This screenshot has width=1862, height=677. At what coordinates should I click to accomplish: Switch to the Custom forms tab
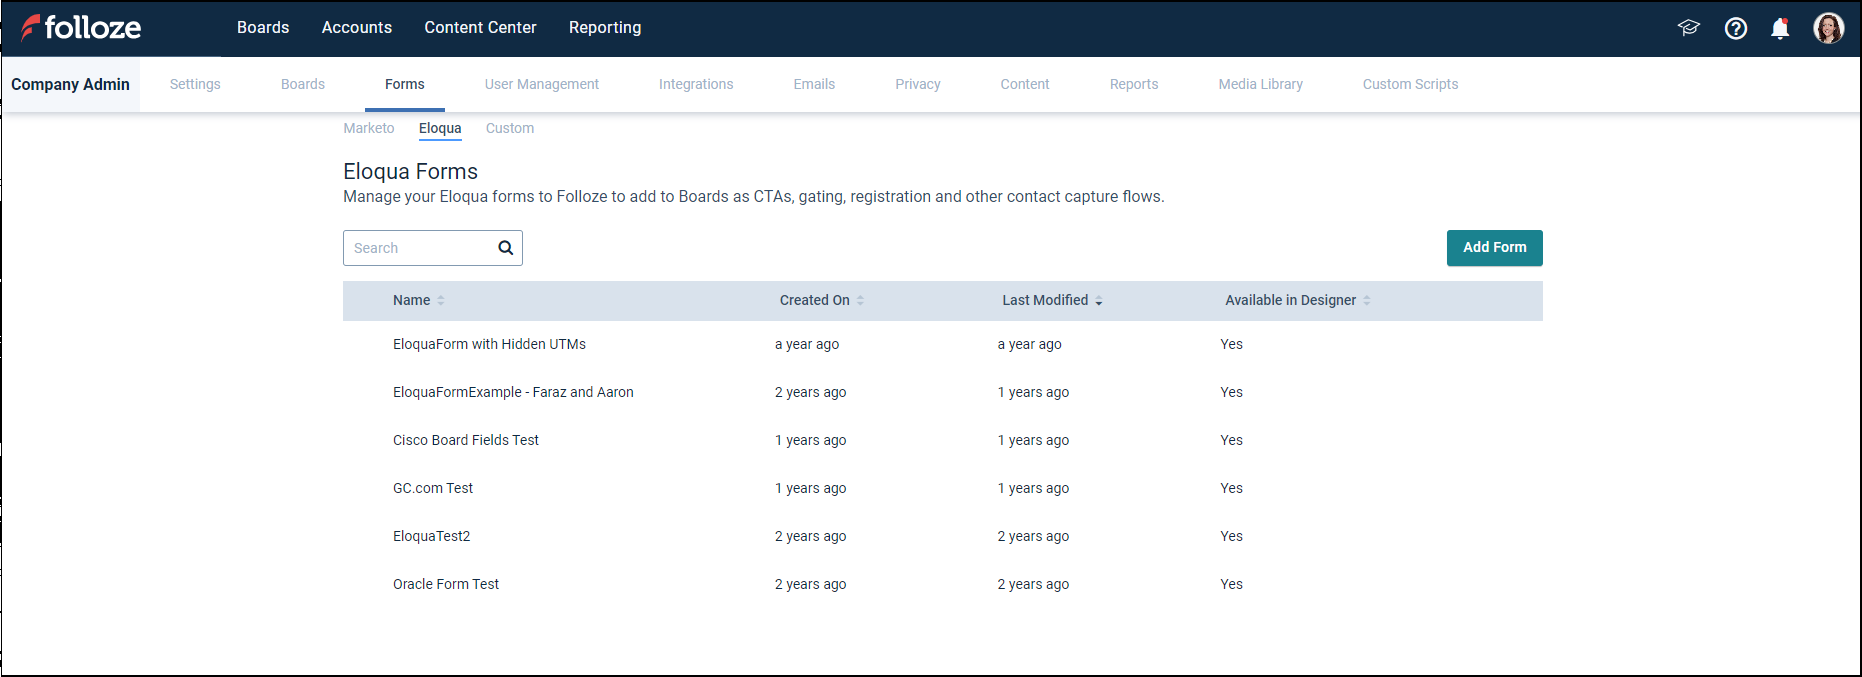[x=510, y=128]
